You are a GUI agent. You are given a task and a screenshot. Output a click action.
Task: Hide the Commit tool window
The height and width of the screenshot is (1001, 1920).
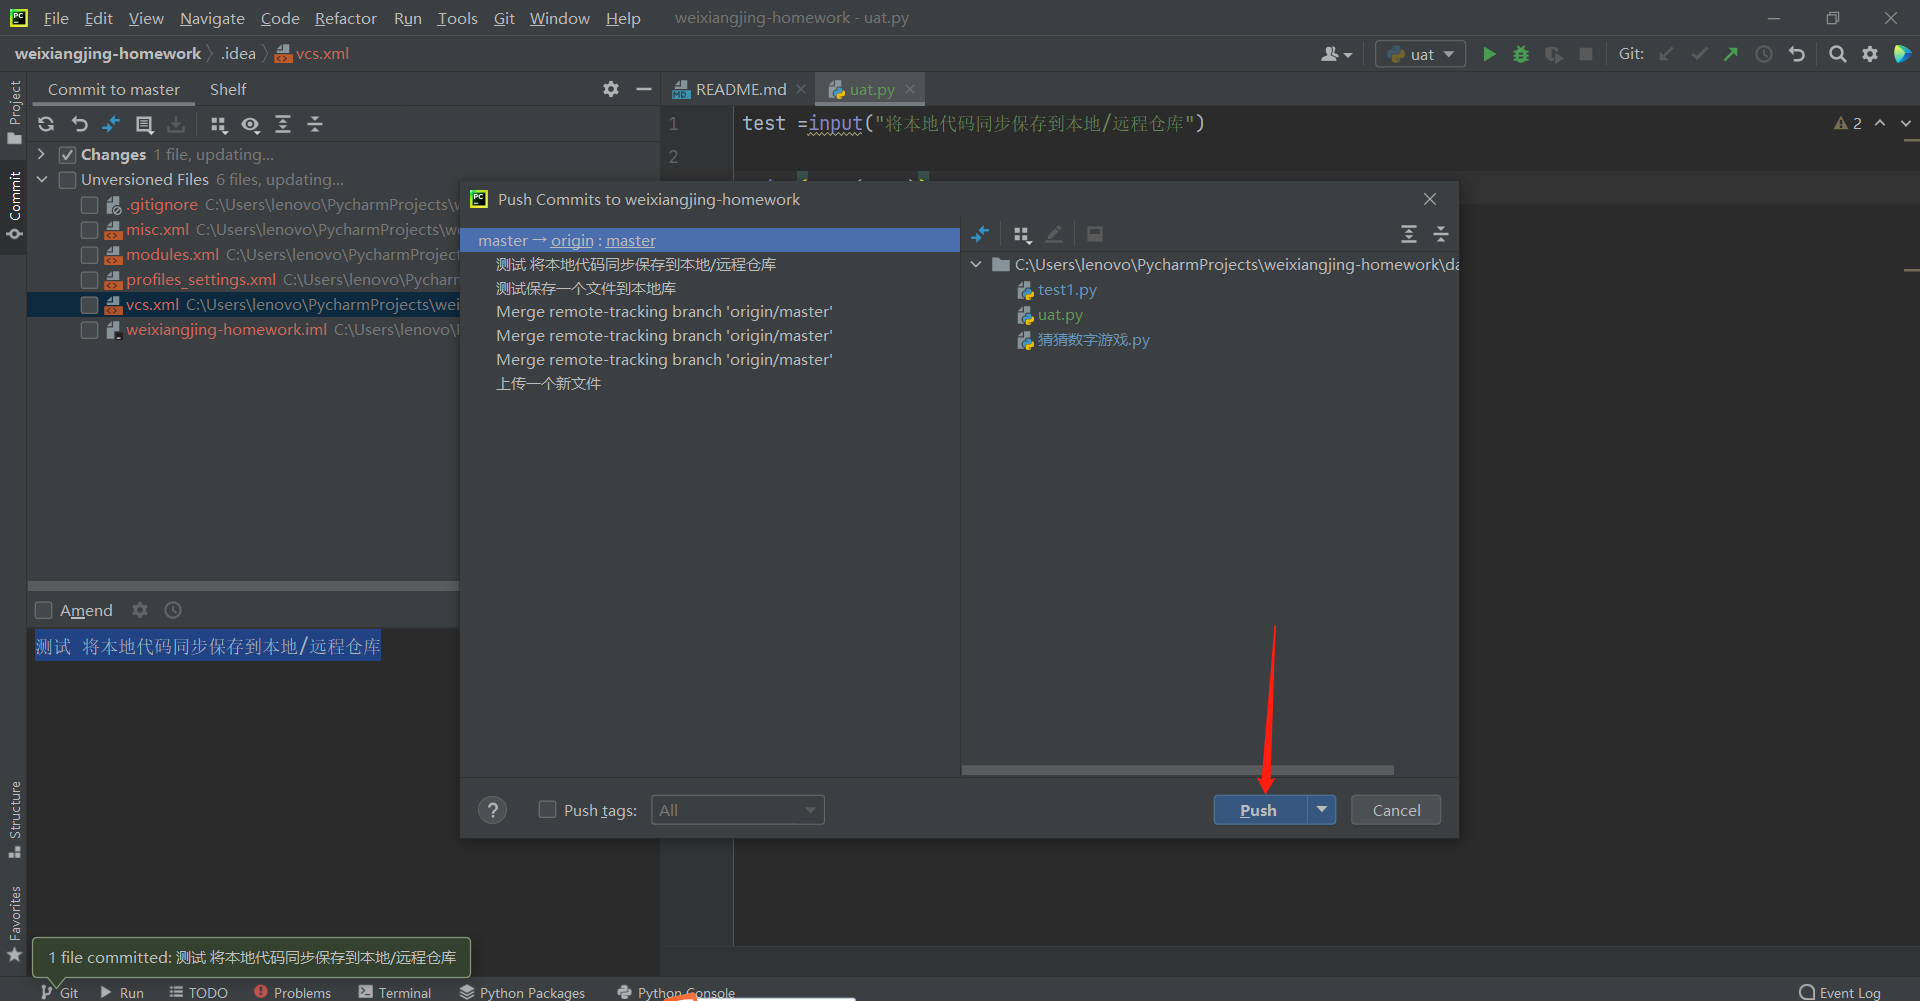pyautogui.click(x=644, y=89)
